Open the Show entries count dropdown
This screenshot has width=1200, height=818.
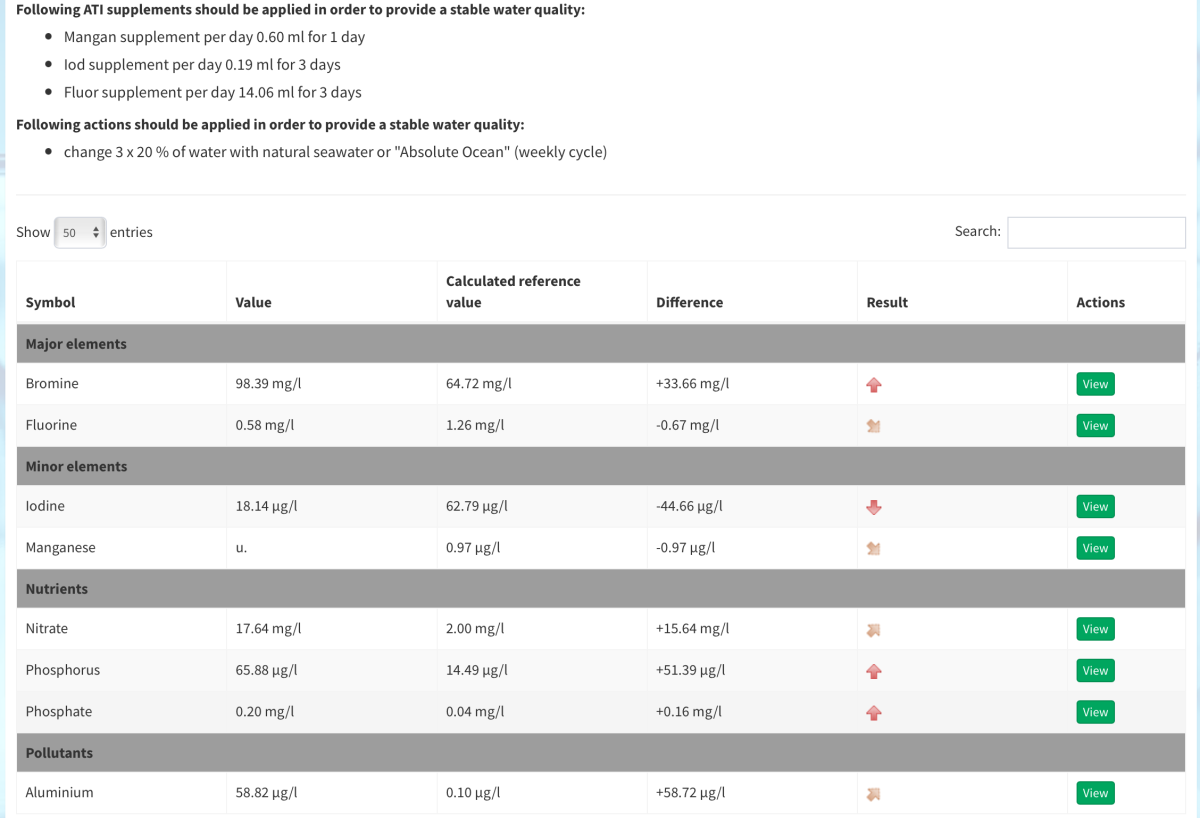(x=80, y=232)
